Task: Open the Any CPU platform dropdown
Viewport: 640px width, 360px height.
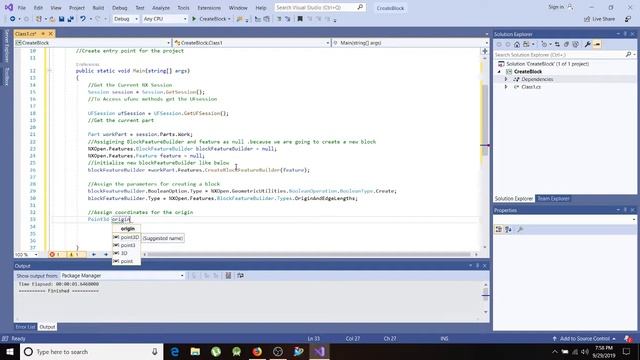Action: pyautogui.click(x=165, y=19)
